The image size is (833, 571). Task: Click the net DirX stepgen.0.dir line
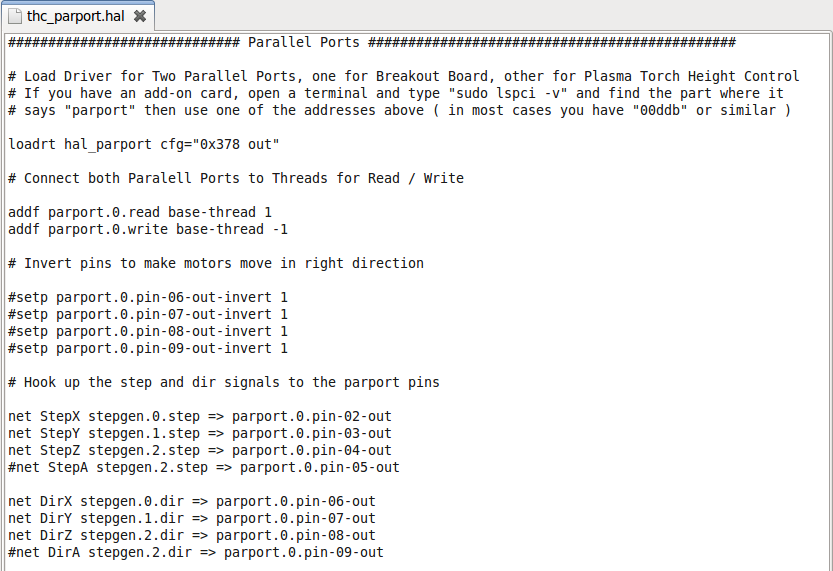[x=192, y=501]
